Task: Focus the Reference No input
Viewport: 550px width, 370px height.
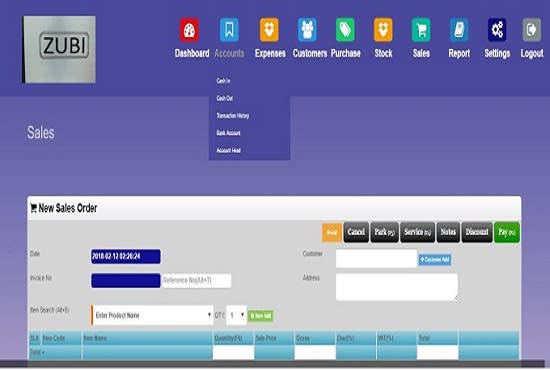Action: coord(196,281)
